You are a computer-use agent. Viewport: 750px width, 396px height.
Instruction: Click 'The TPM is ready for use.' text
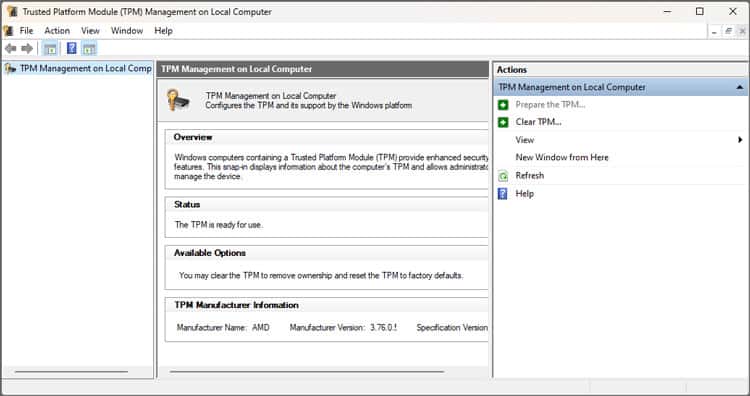[219, 225]
